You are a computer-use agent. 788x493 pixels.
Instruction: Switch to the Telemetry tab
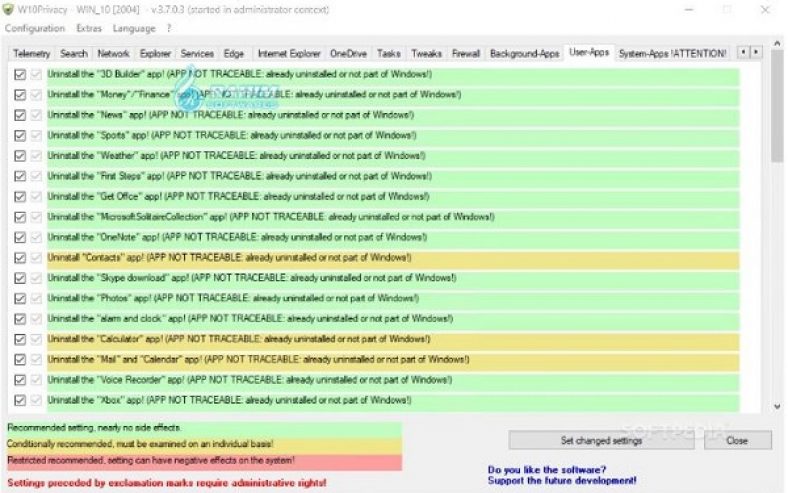pos(32,53)
